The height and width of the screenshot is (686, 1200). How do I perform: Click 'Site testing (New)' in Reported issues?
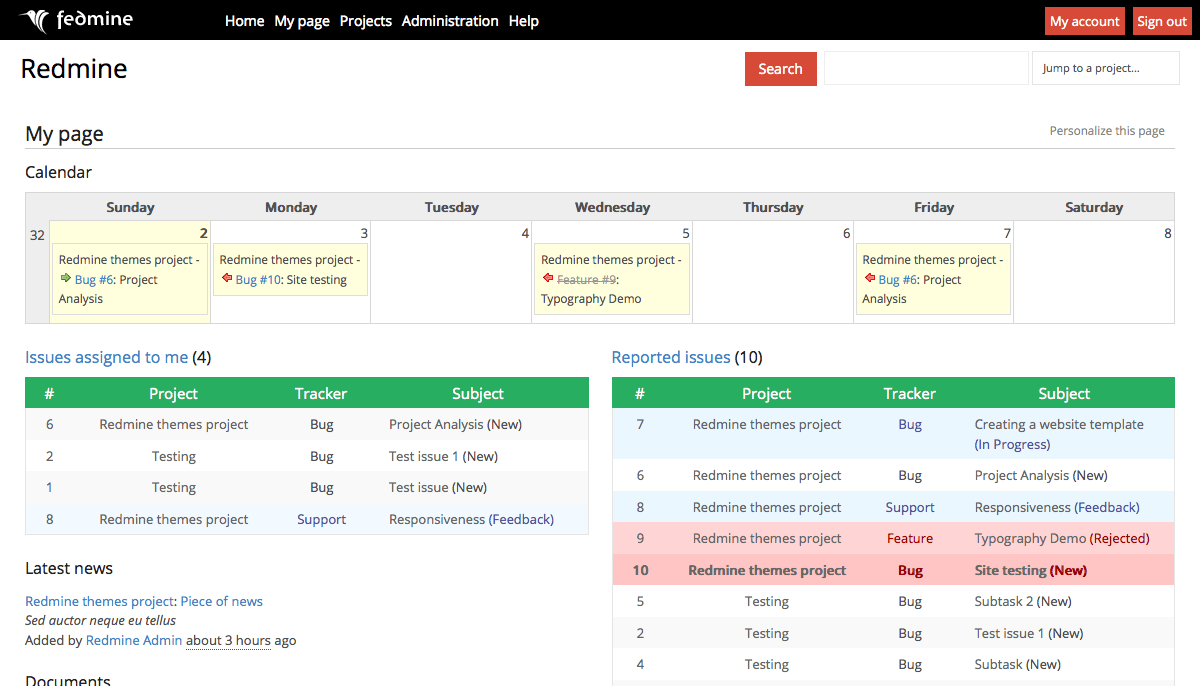coord(1030,570)
